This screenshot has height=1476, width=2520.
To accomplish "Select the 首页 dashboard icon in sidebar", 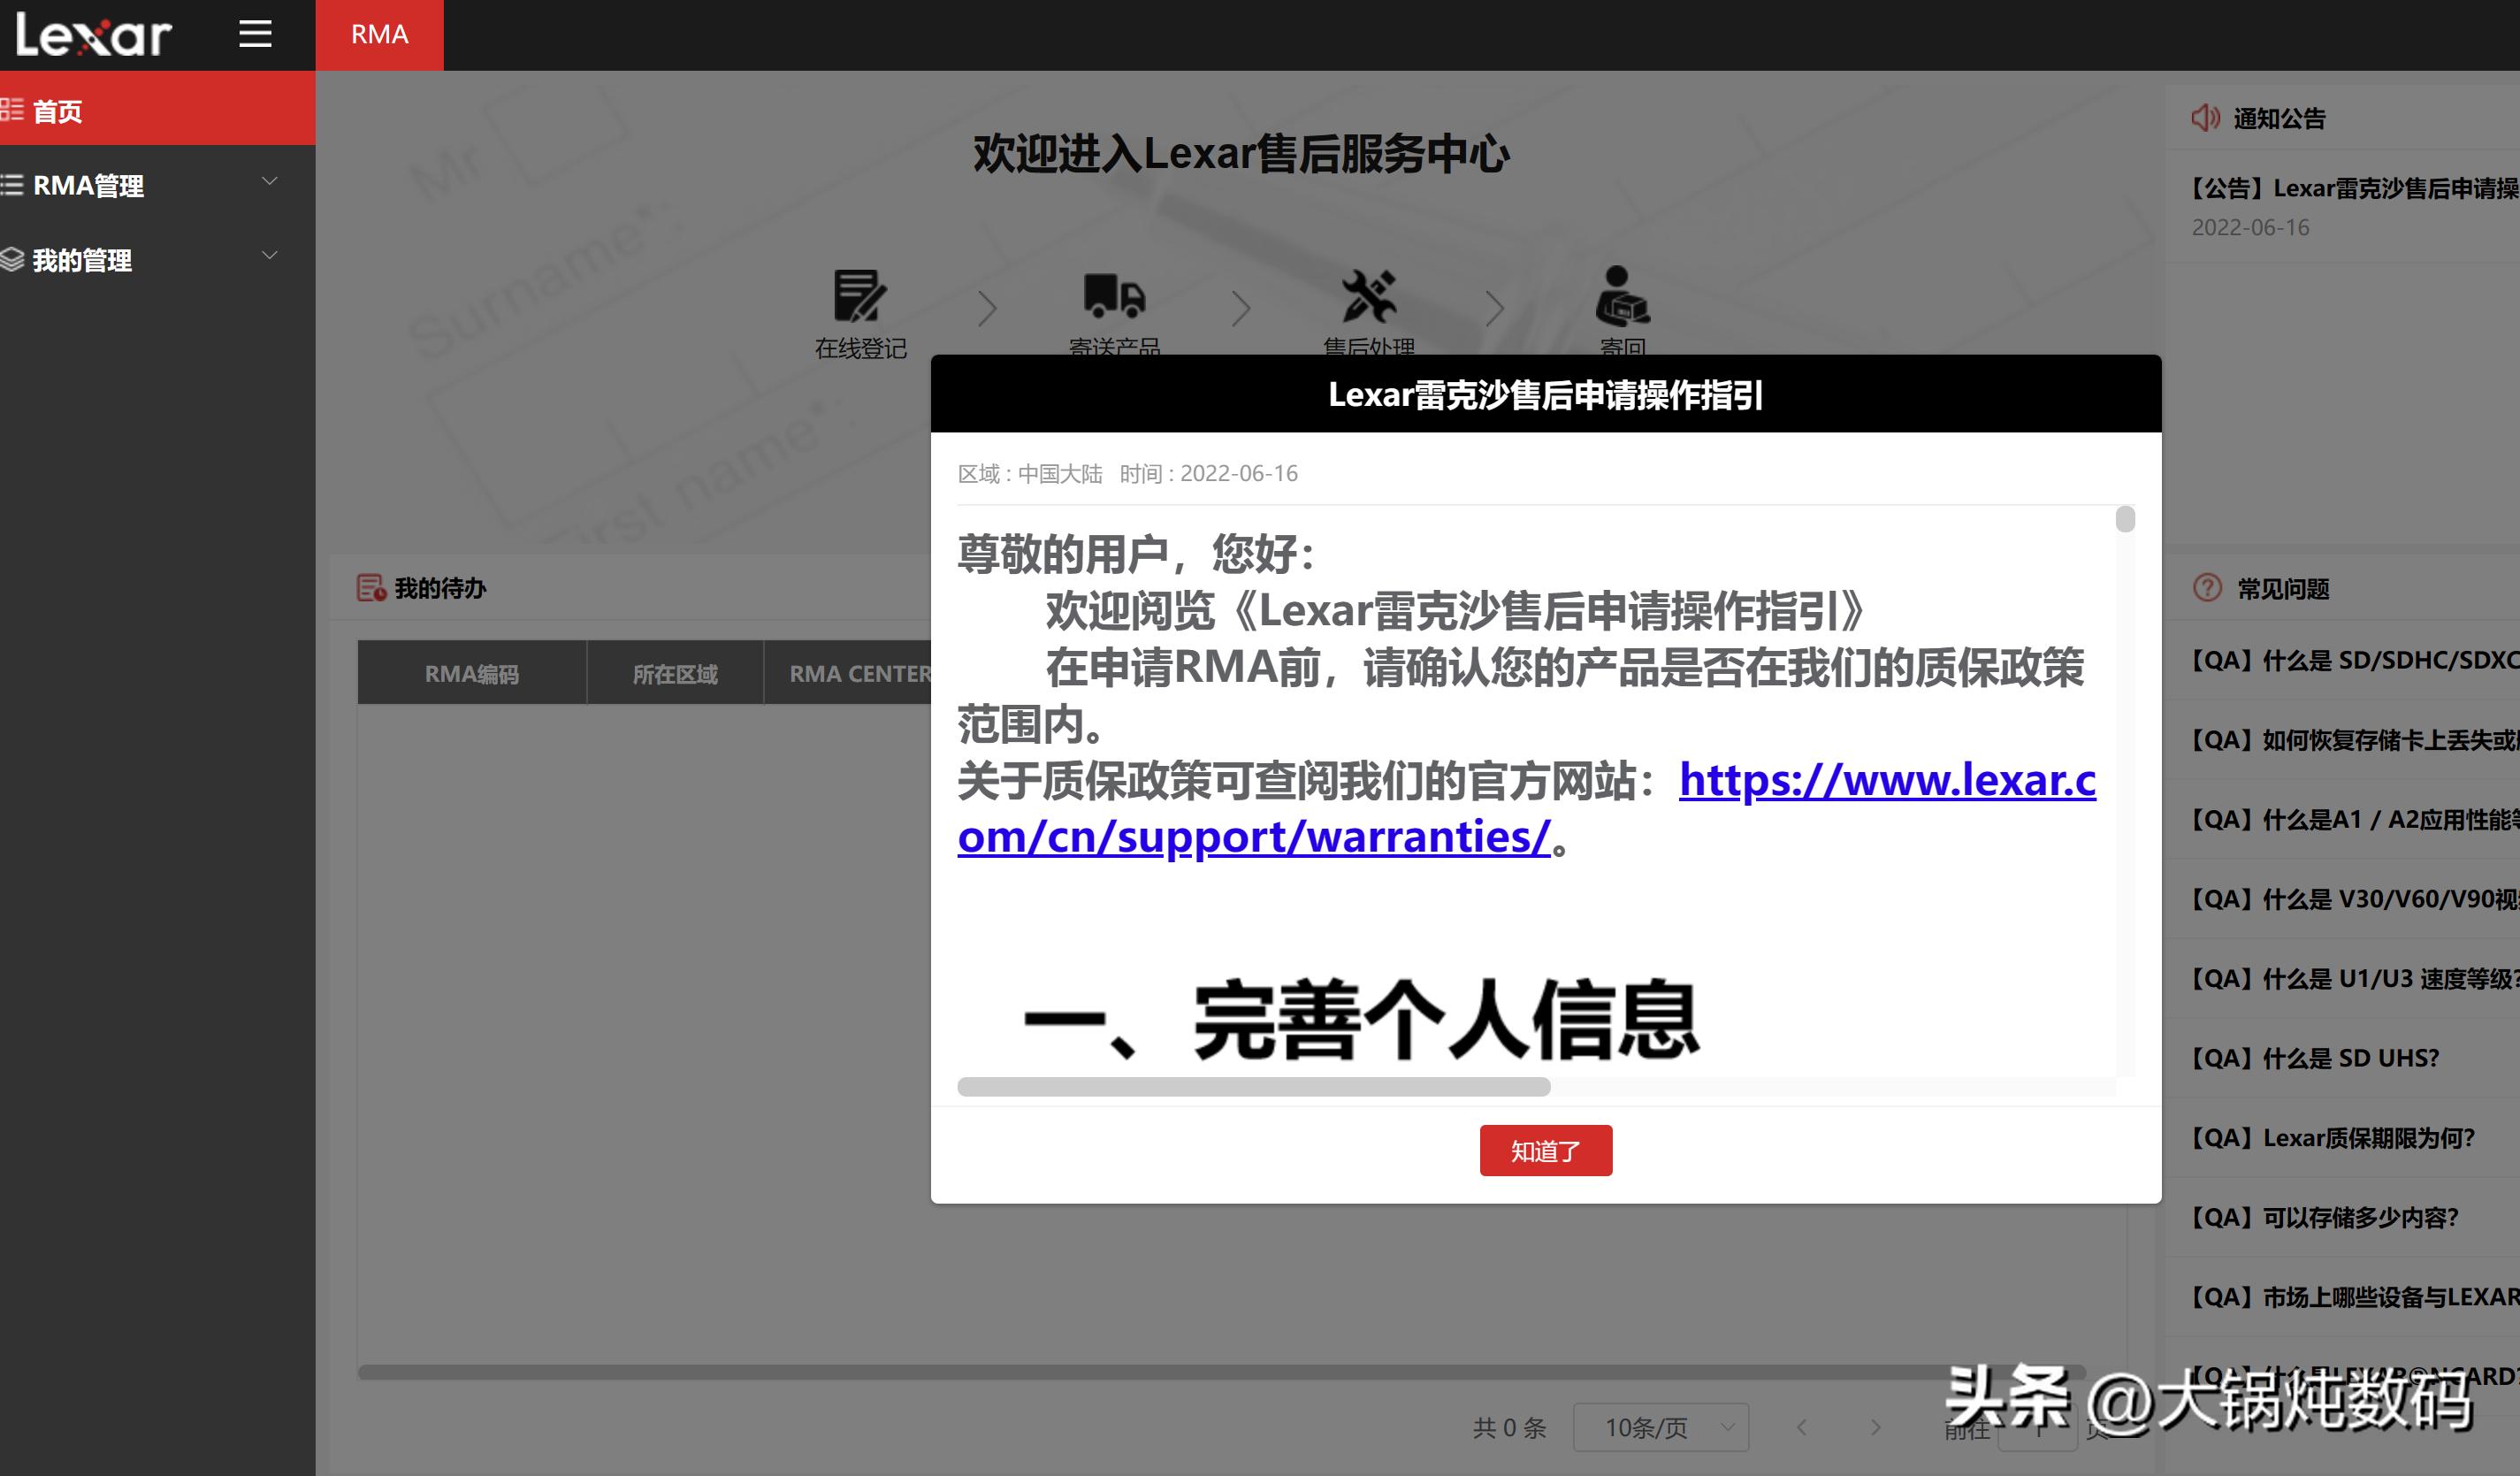I will (x=14, y=110).
